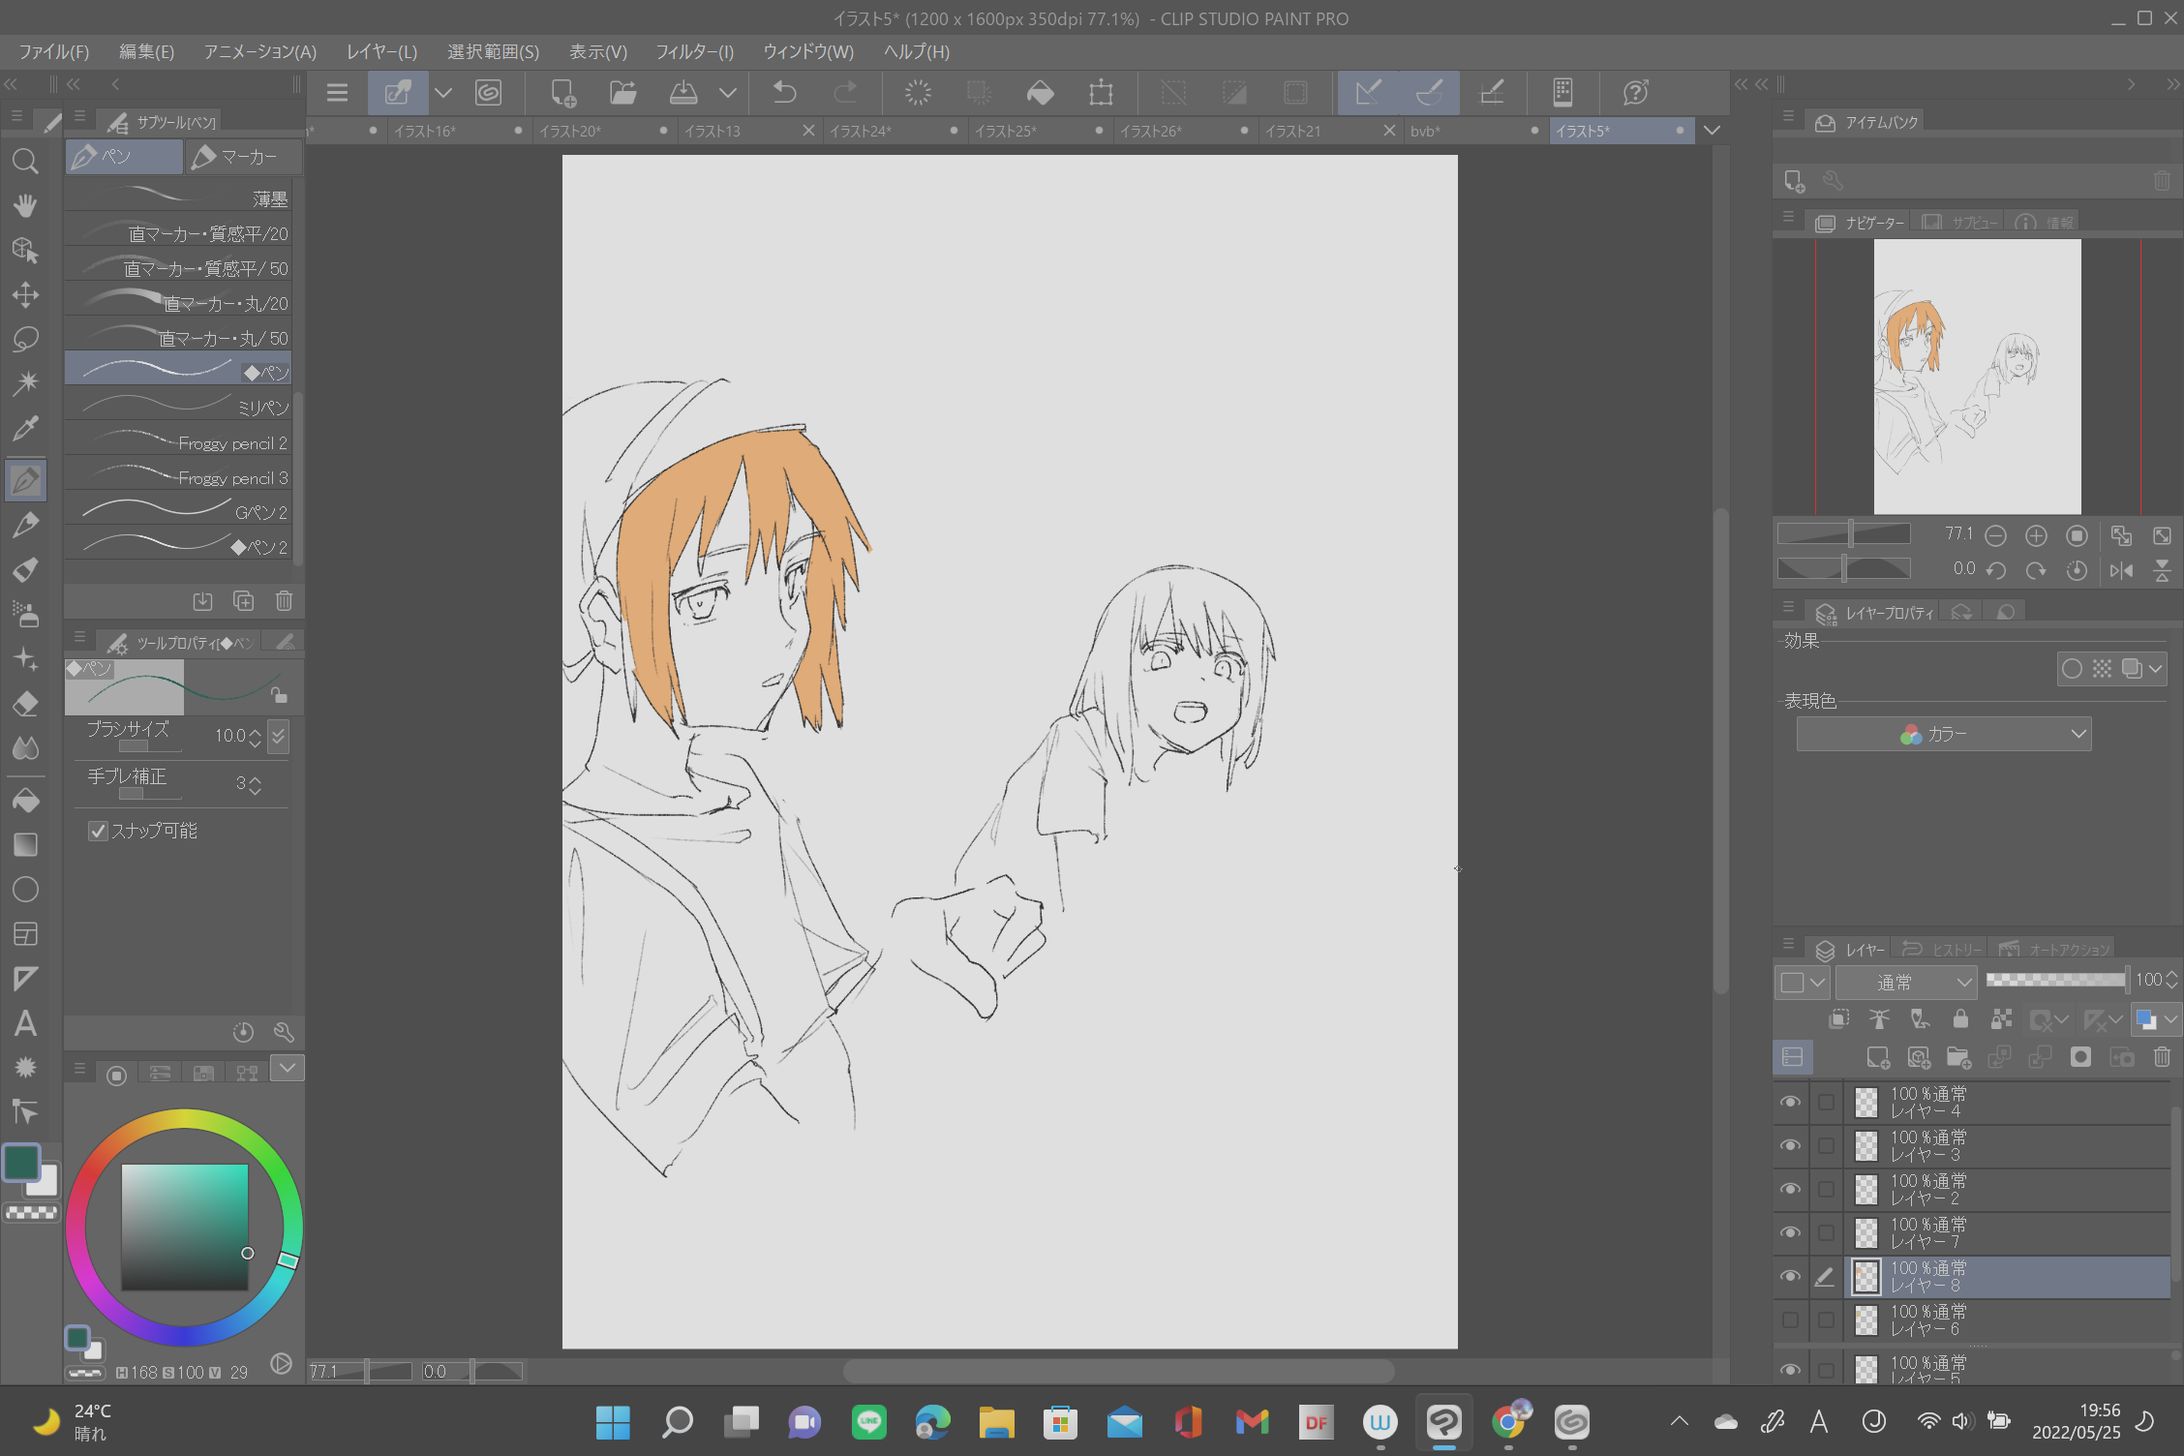Image resolution: width=2184 pixels, height=1456 pixels.
Task: Toggle the スナップ可能 checkbox
Action: coord(98,831)
